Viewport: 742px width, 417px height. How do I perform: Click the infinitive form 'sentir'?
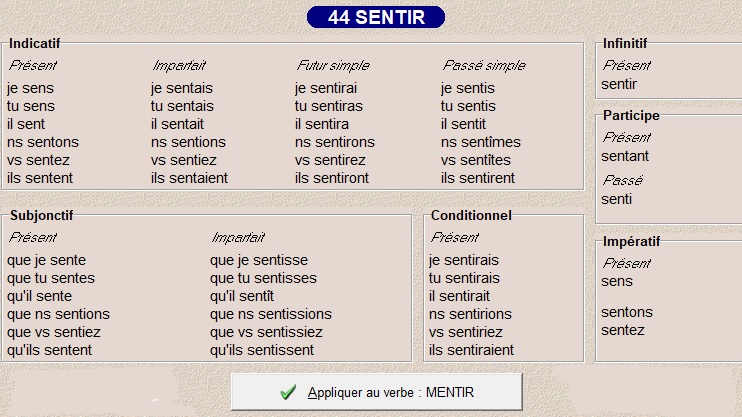click(619, 84)
